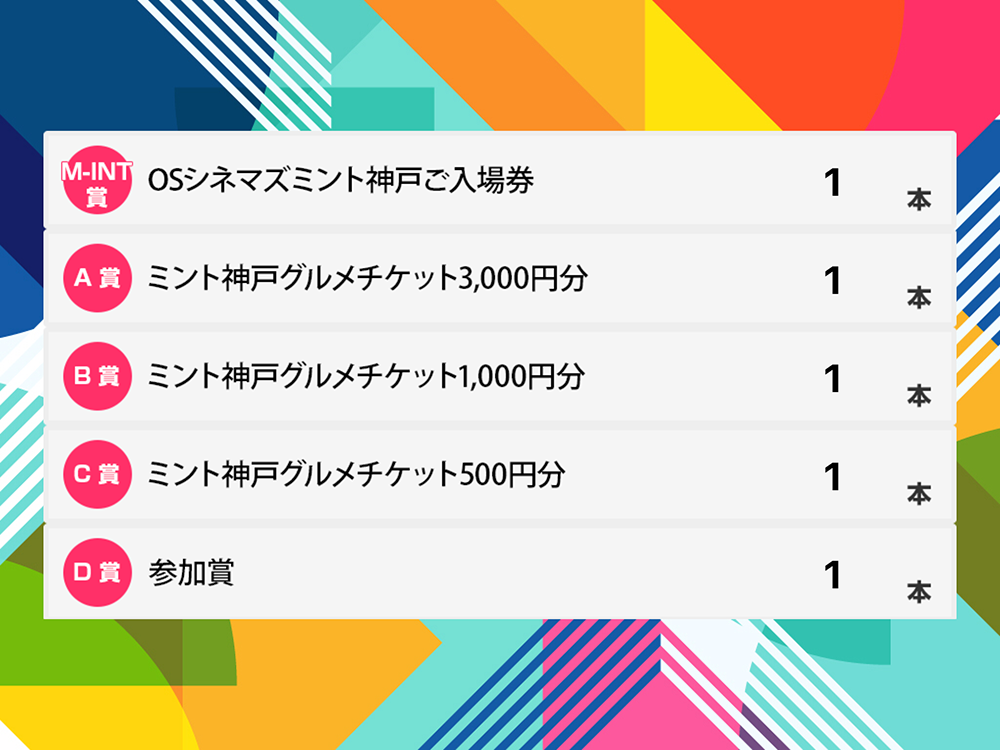Select the count number in A賞 row
The width and height of the screenshot is (1000, 750).
pos(832,281)
